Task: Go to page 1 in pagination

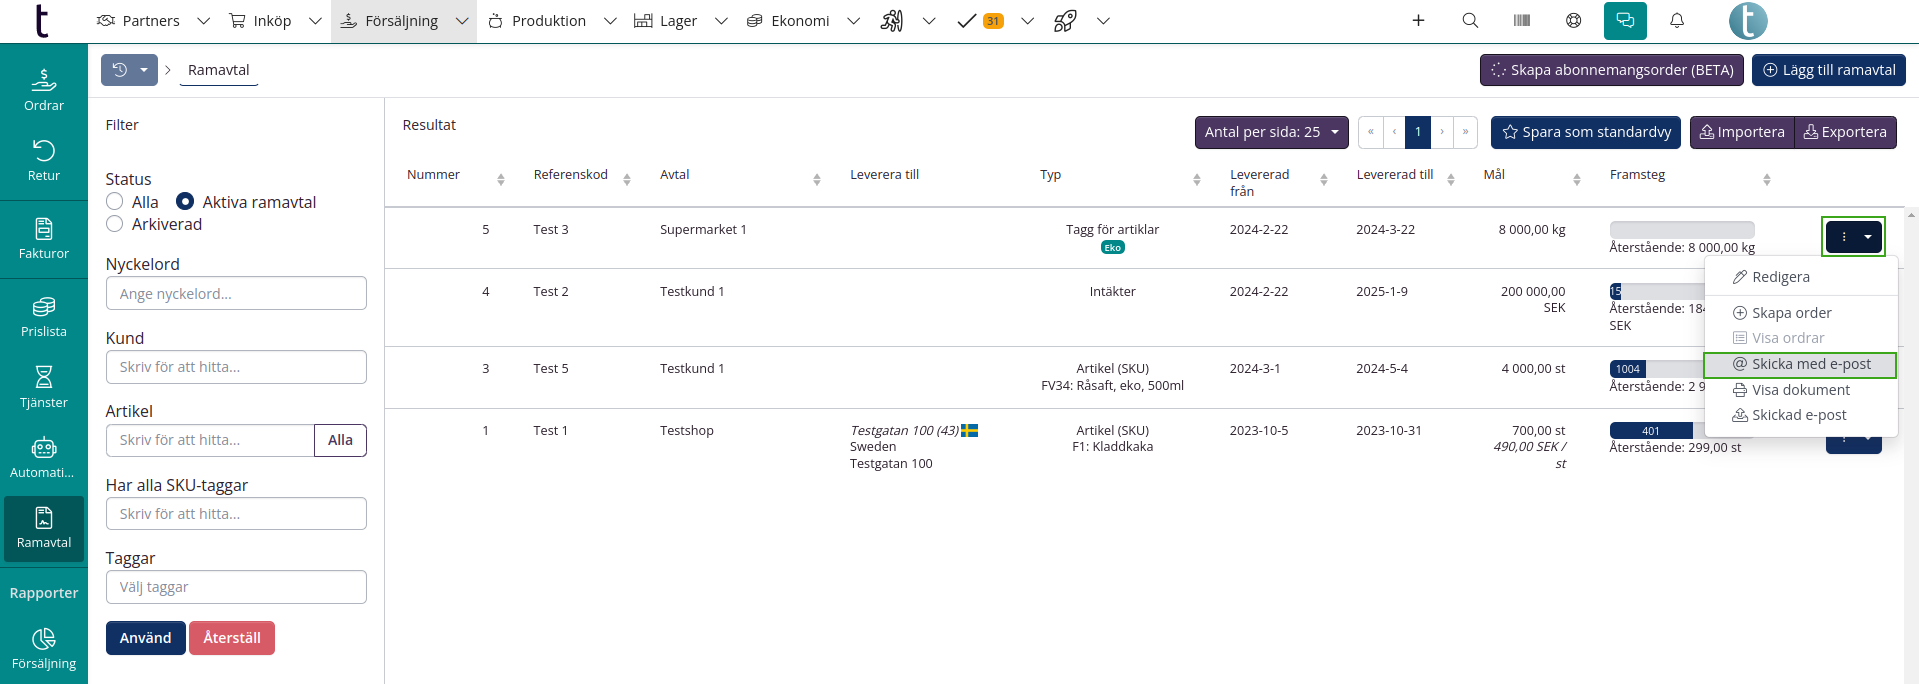Action: pos(1418,132)
